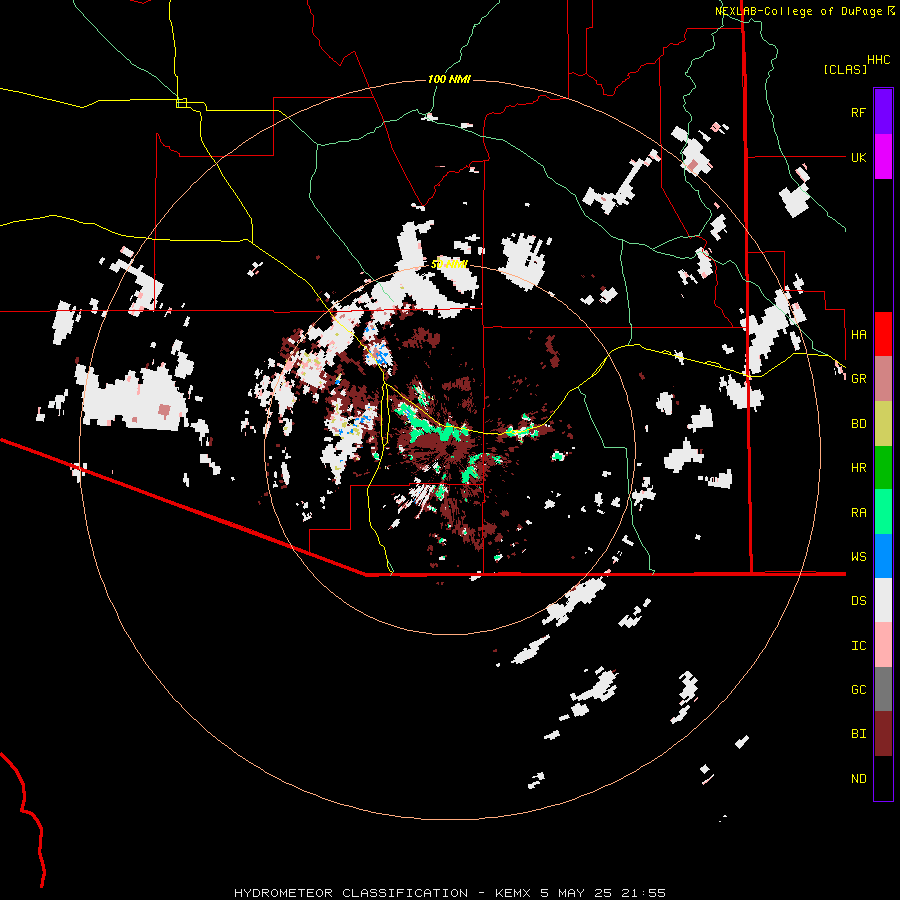
Task: Click the dark green HR color swatch
Action: click(x=883, y=468)
